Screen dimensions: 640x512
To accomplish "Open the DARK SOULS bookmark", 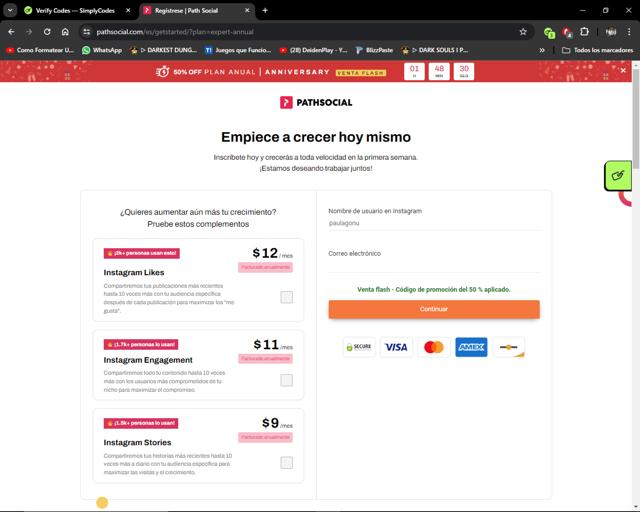I will tap(435, 50).
